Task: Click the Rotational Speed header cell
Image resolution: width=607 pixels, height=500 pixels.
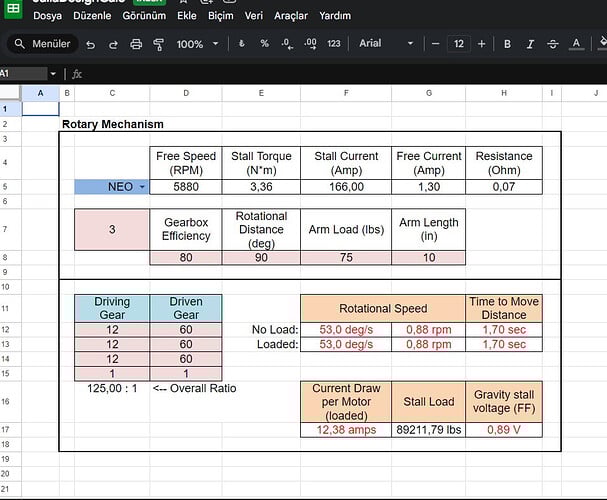Action: coord(383,308)
